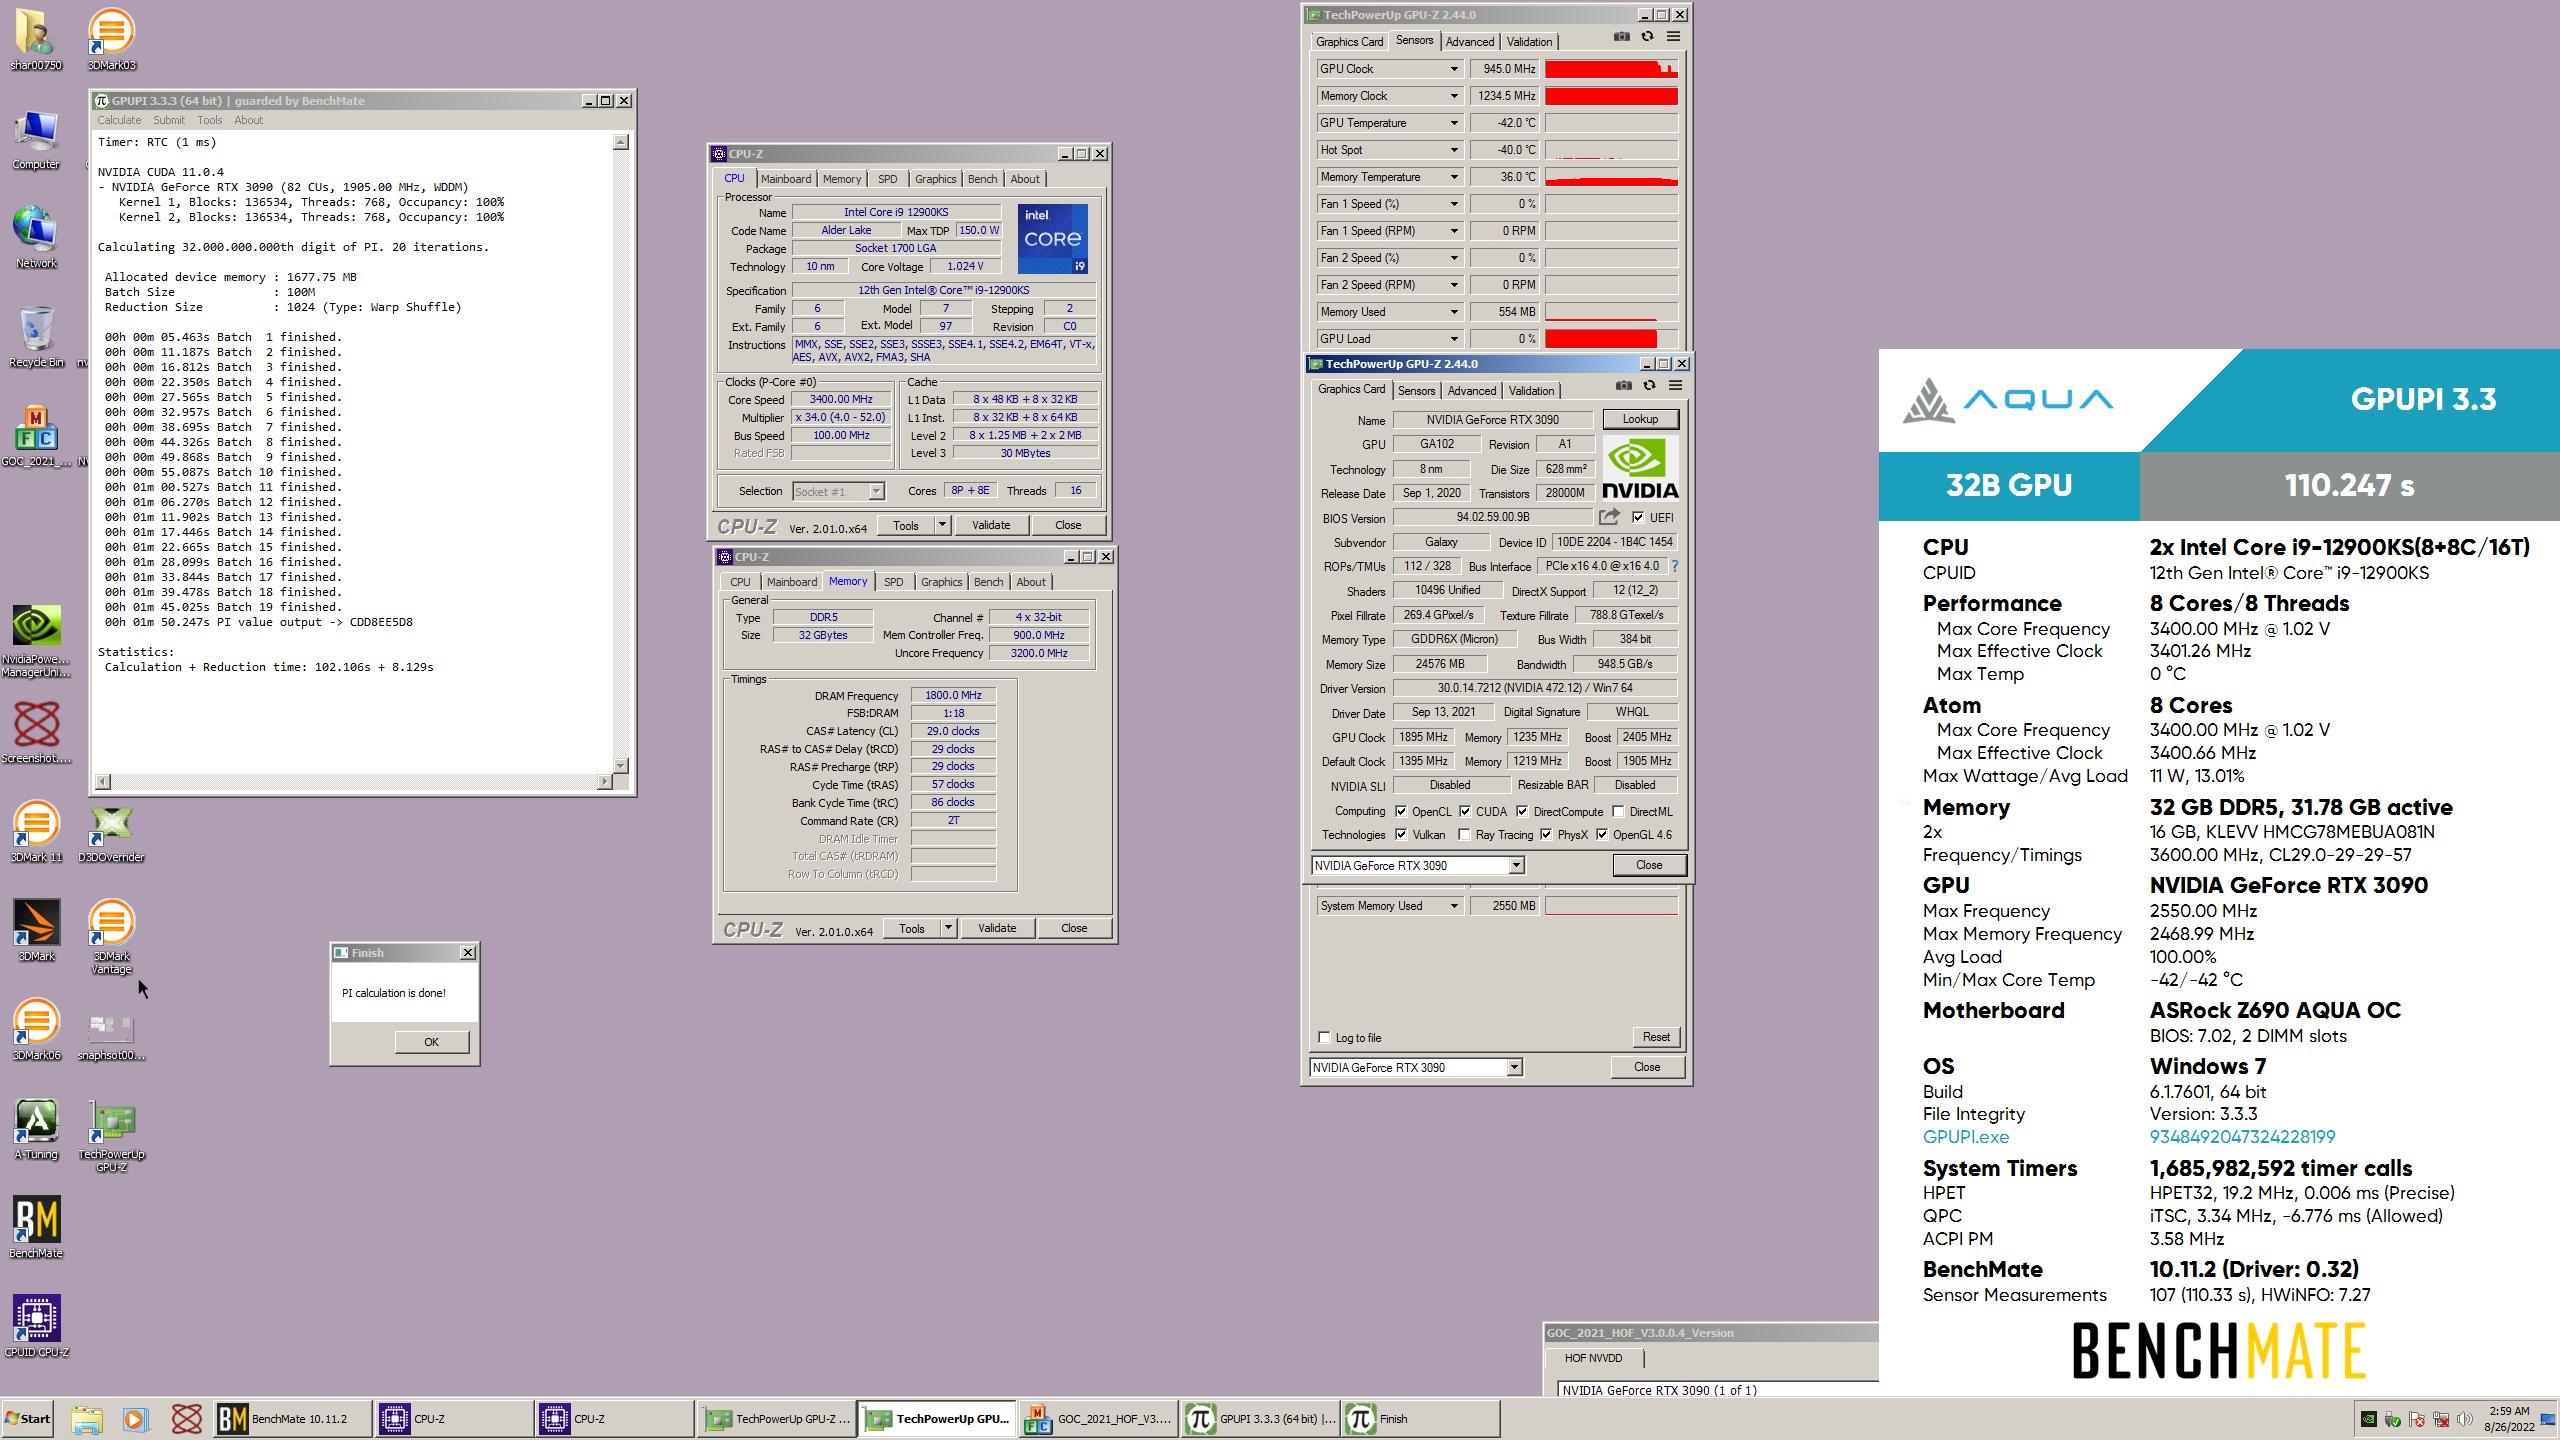Open the A-Tuning desktop shortcut
Screen dimensions: 2560x1440
point(36,1130)
